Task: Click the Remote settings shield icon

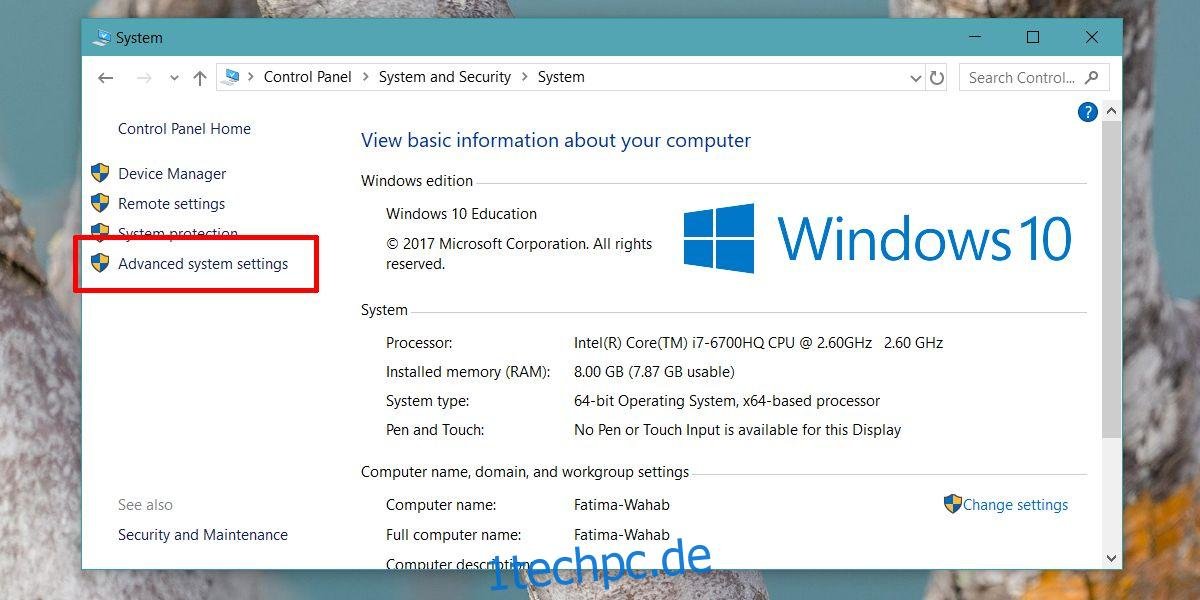Action: (x=100, y=203)
